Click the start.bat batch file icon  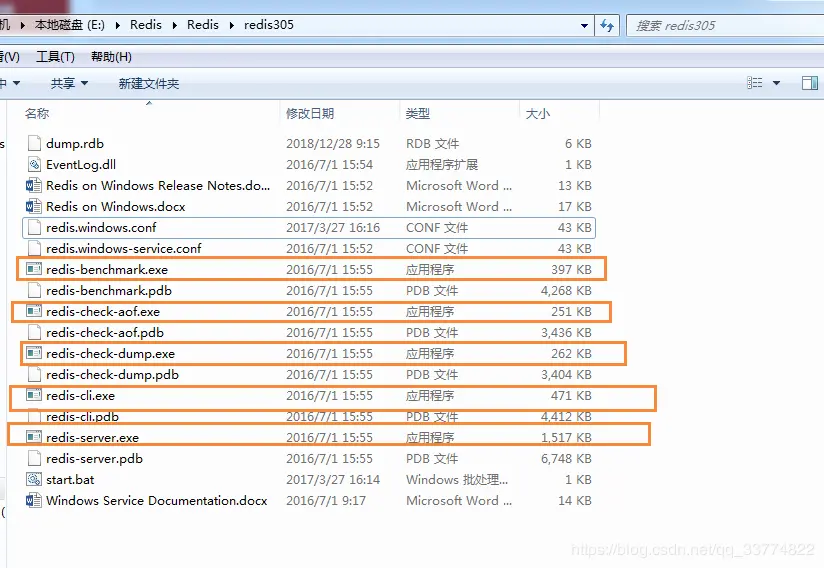[x=34, y=479]
